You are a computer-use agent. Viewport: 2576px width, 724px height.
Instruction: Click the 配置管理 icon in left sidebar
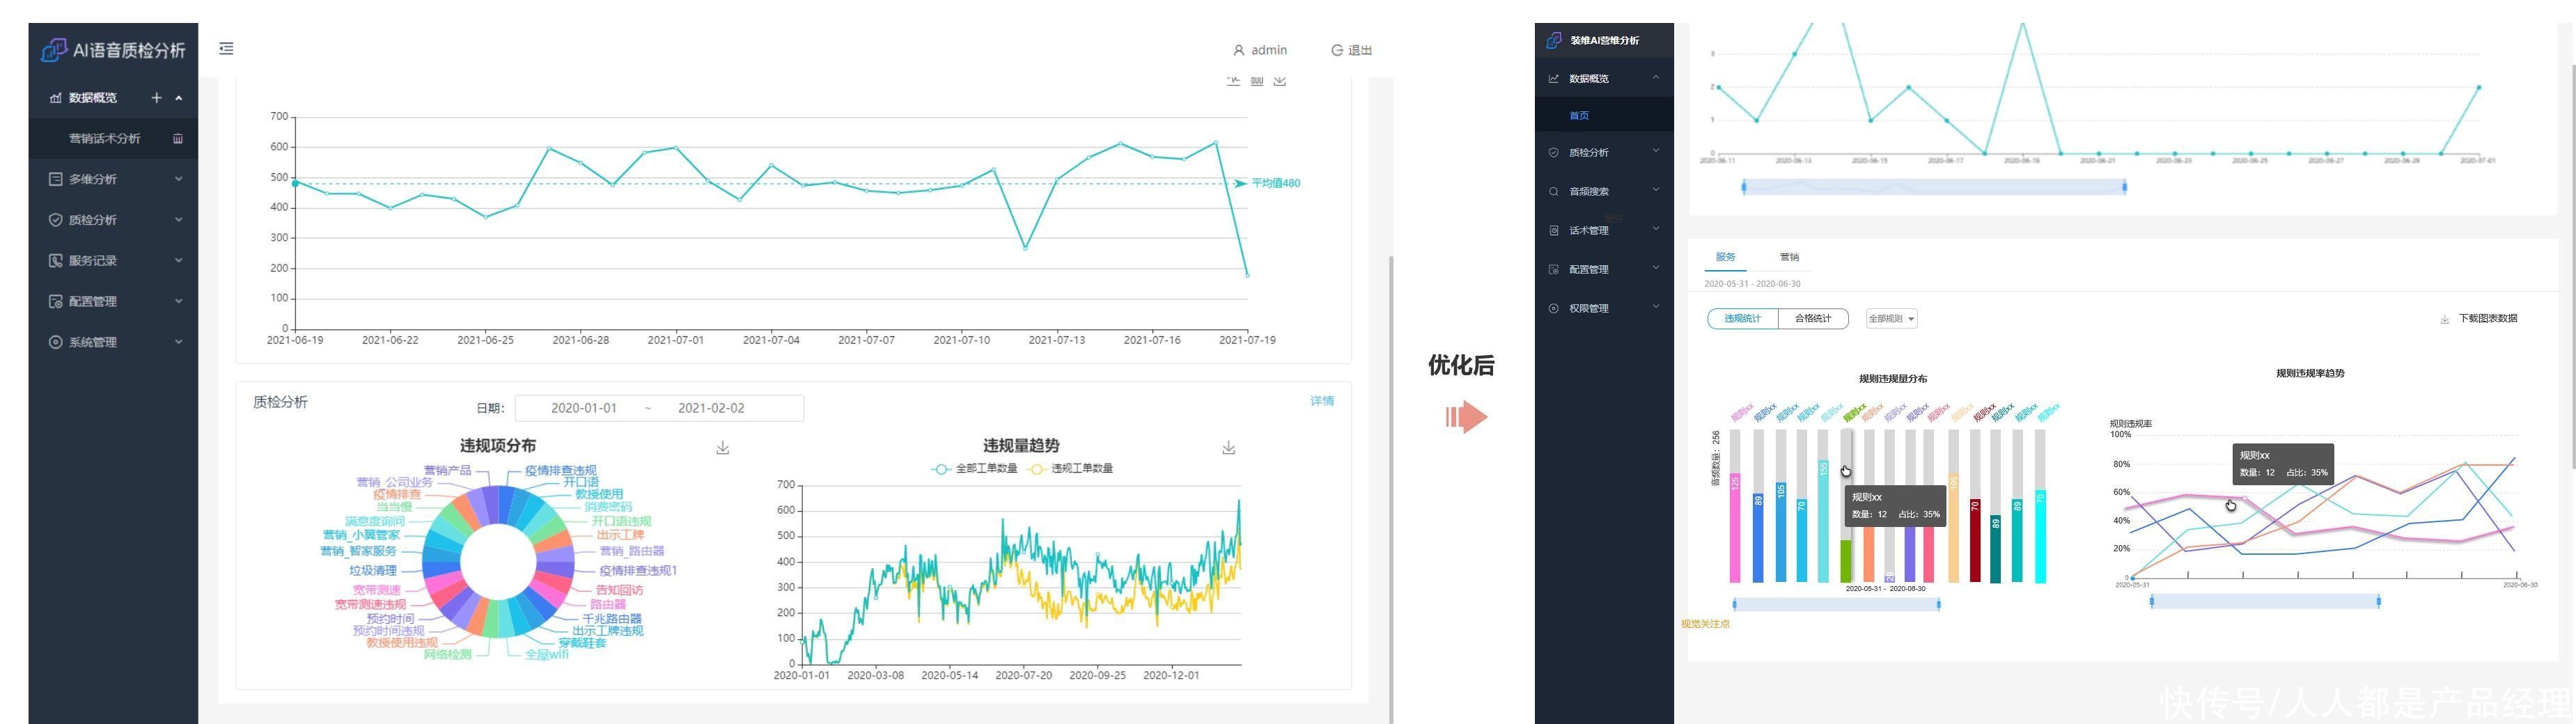[55, 301]
